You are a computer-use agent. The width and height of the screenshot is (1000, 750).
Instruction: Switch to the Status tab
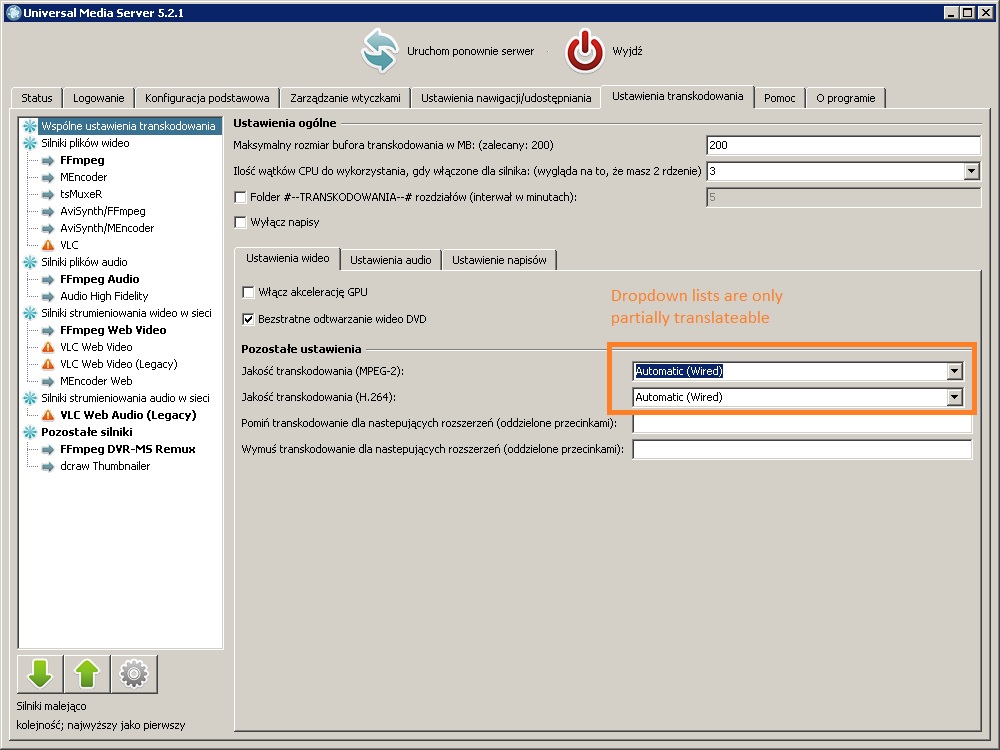[x=37, y=98]
